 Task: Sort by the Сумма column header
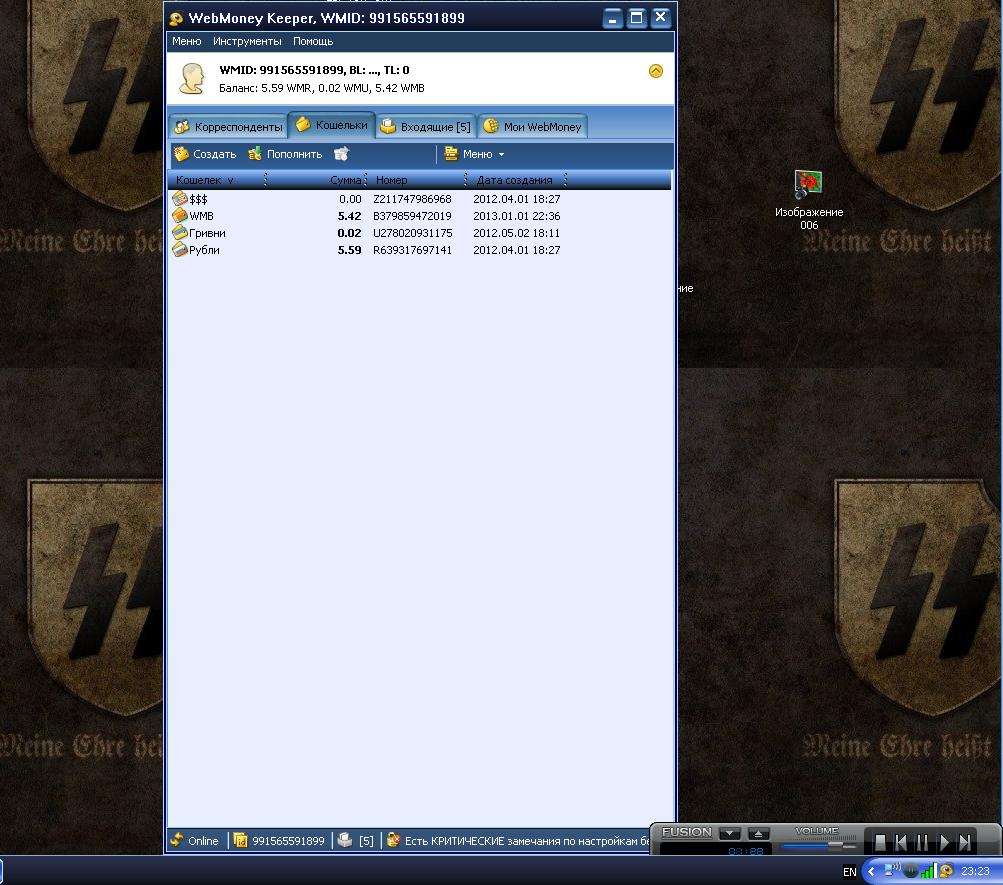[x=317, y=180]
